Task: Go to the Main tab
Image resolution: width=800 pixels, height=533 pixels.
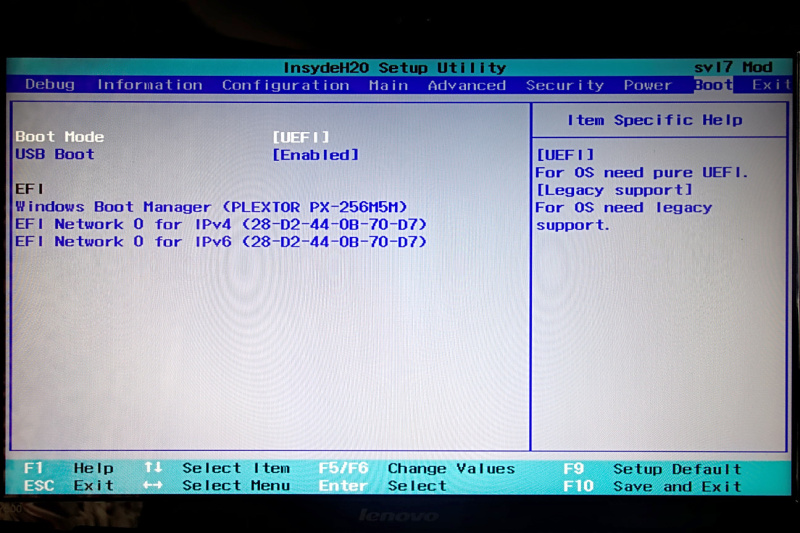Action: 388,85
